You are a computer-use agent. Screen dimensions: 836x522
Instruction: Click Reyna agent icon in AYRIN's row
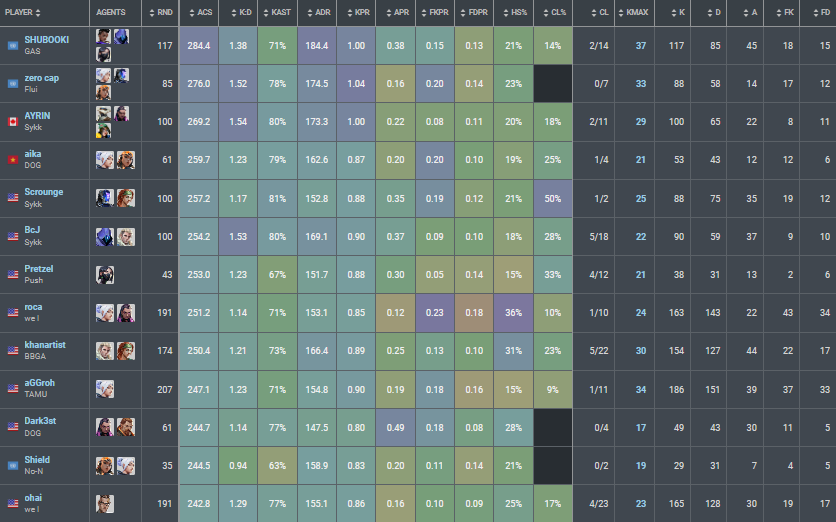point(121,114)
